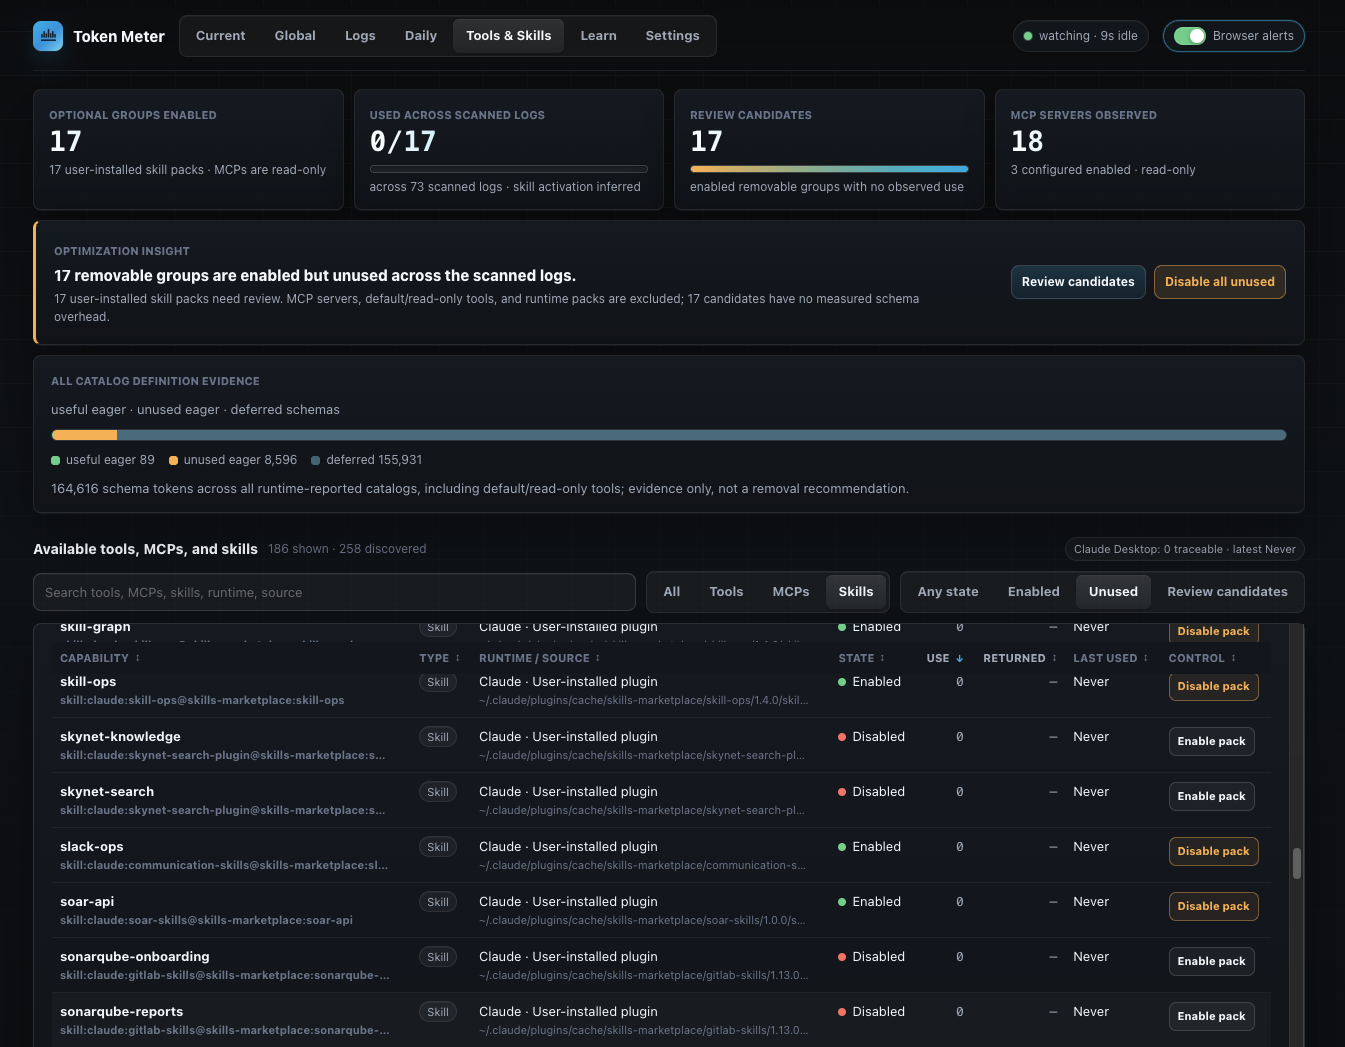Click the table's vertical scrollbar thumb
This screenshot has width=1345, height=1047.
pos(1297,863)
